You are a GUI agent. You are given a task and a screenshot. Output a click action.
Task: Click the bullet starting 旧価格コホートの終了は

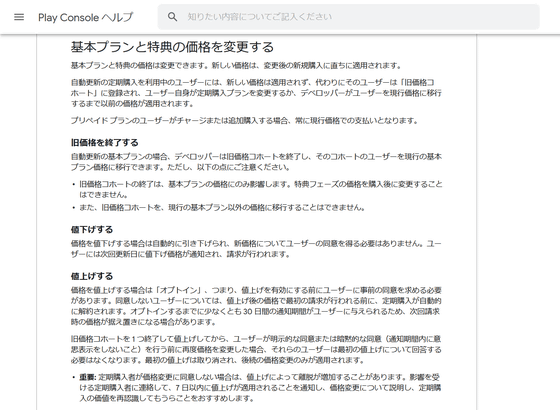point(261,189)
